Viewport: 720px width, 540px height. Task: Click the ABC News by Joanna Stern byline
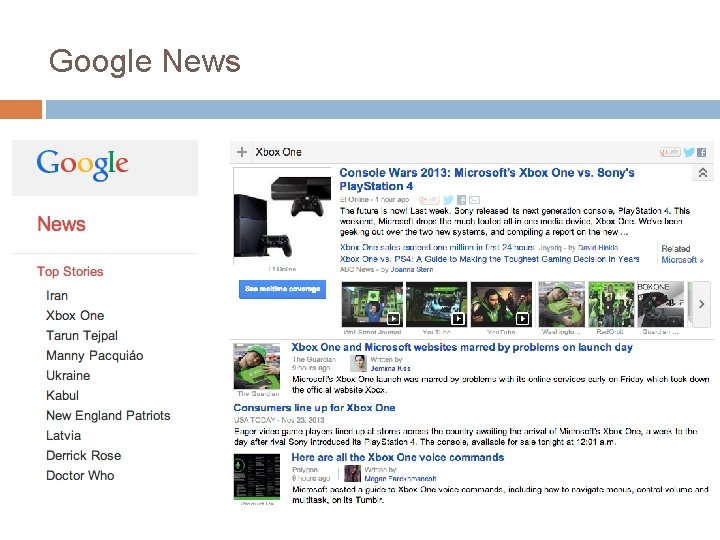pyautogui.click(x=387, y=270)
